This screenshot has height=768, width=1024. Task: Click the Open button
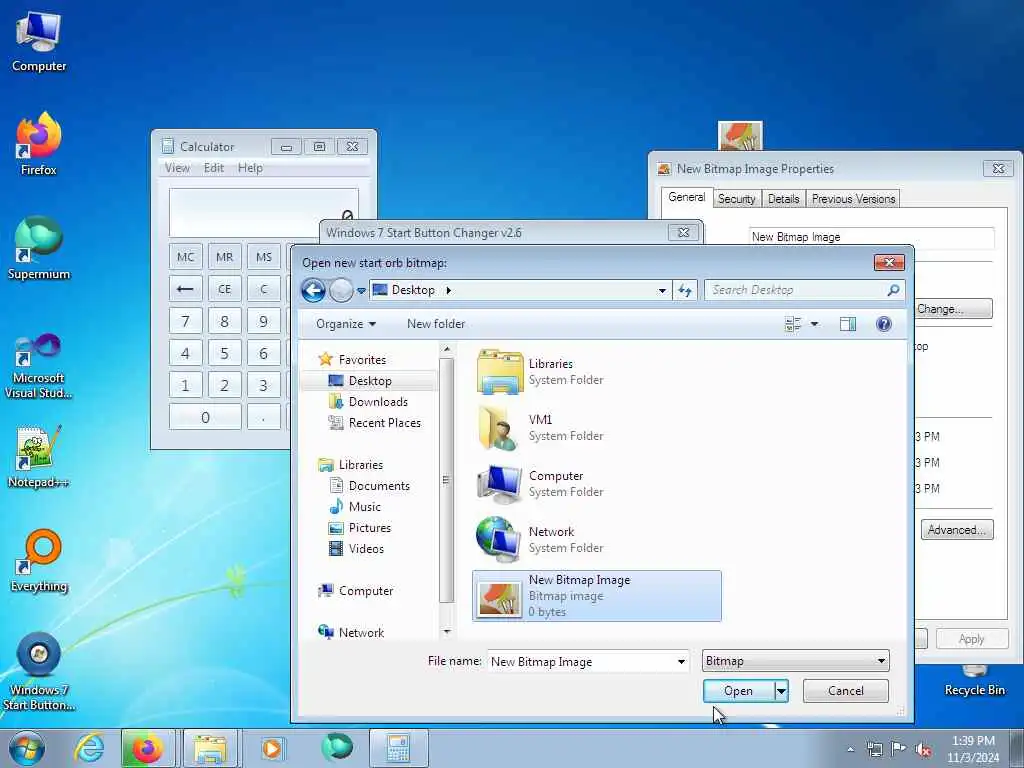[739, 691]
